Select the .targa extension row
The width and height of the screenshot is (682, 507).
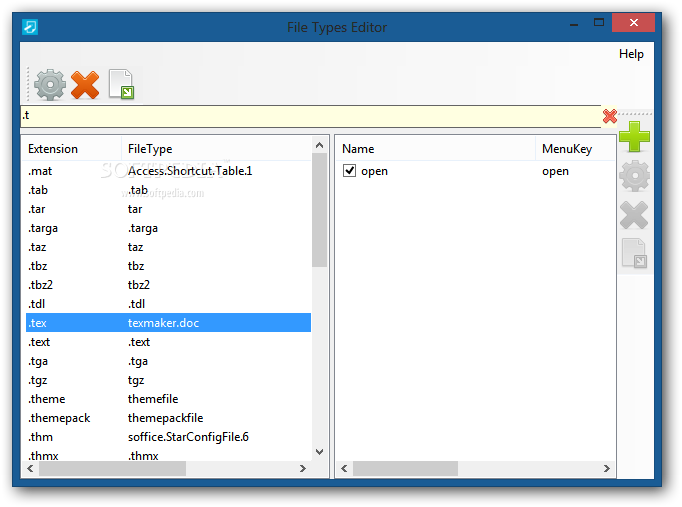[x=168, y=228]
